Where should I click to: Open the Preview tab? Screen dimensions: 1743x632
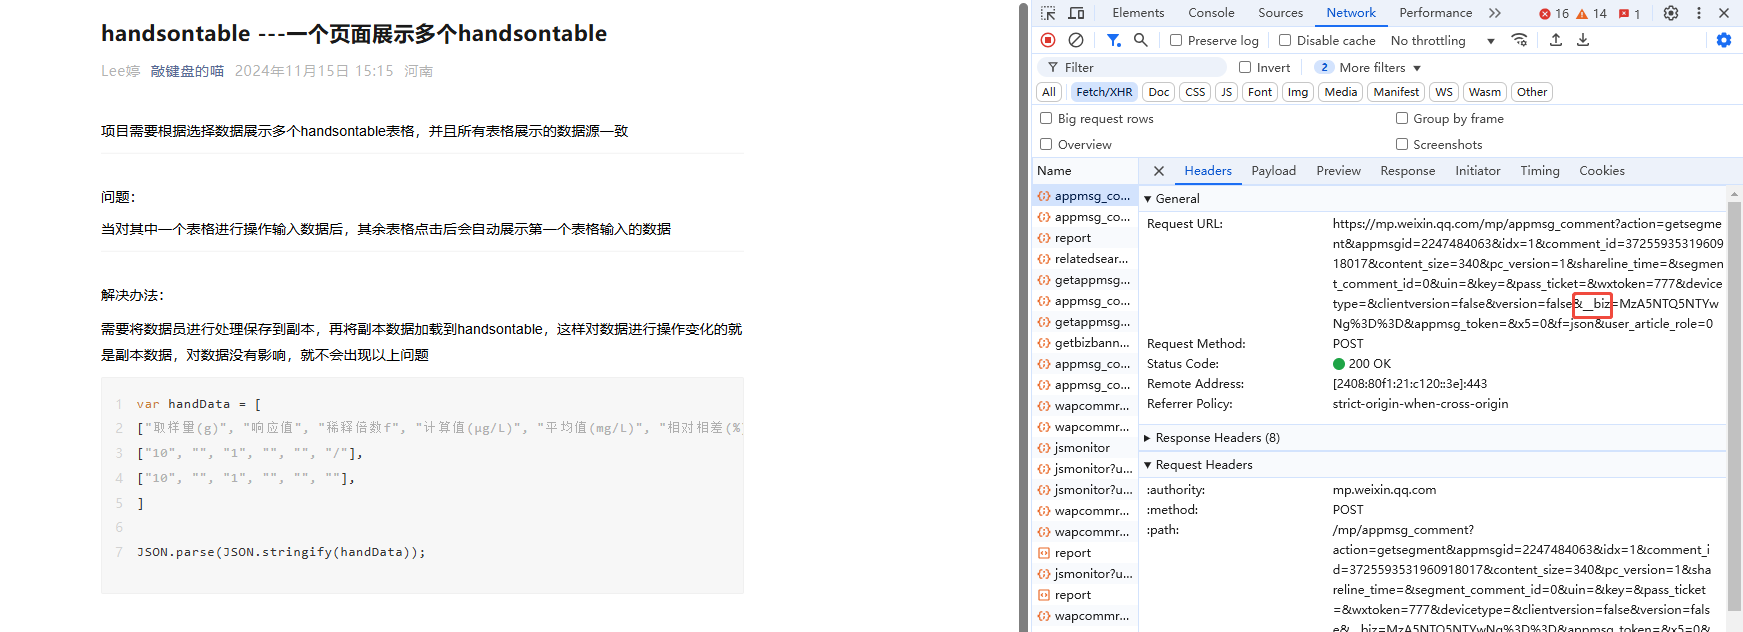coord(1338,171)
